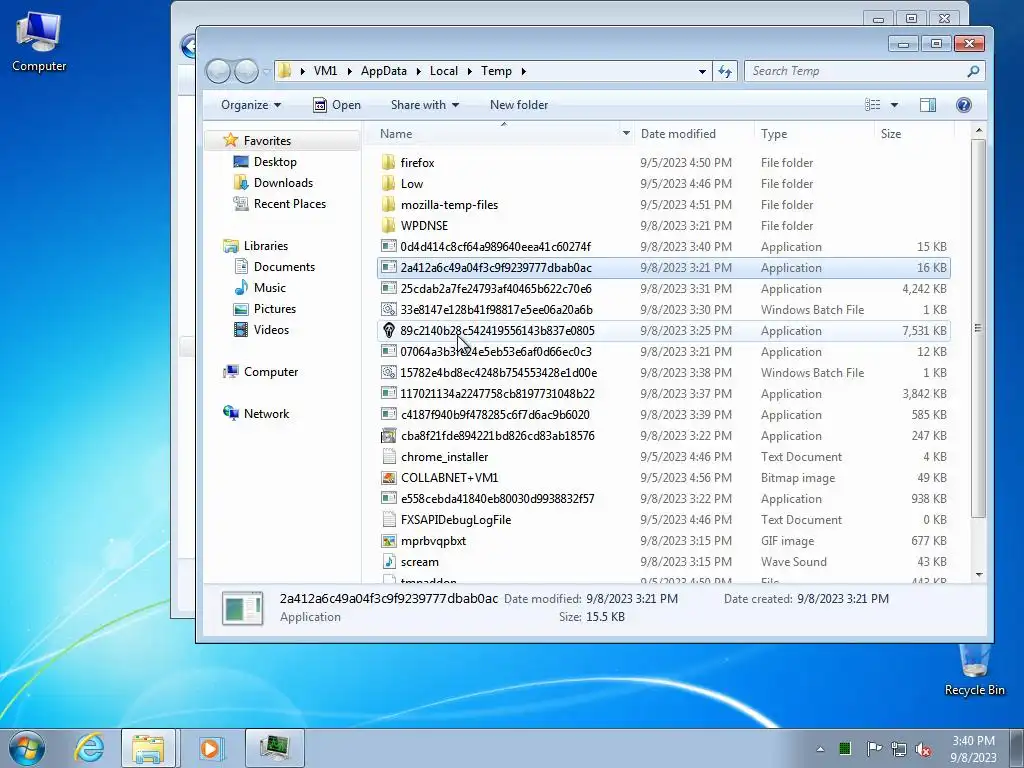Sort by Size column header
This screenshot has width=1024, height=768.
[x=913, y=133]
